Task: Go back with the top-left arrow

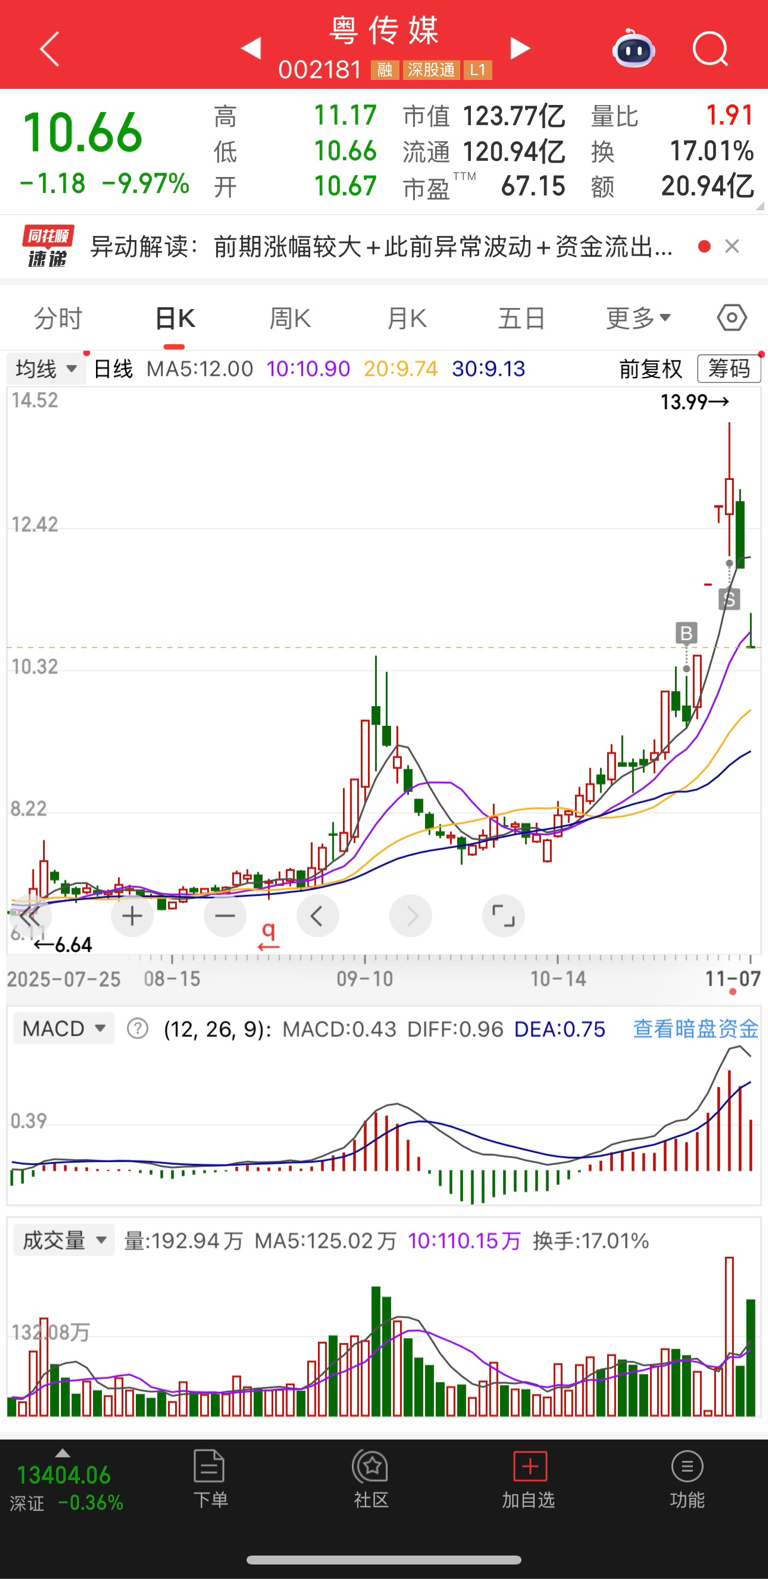Action: click(50, 48)
